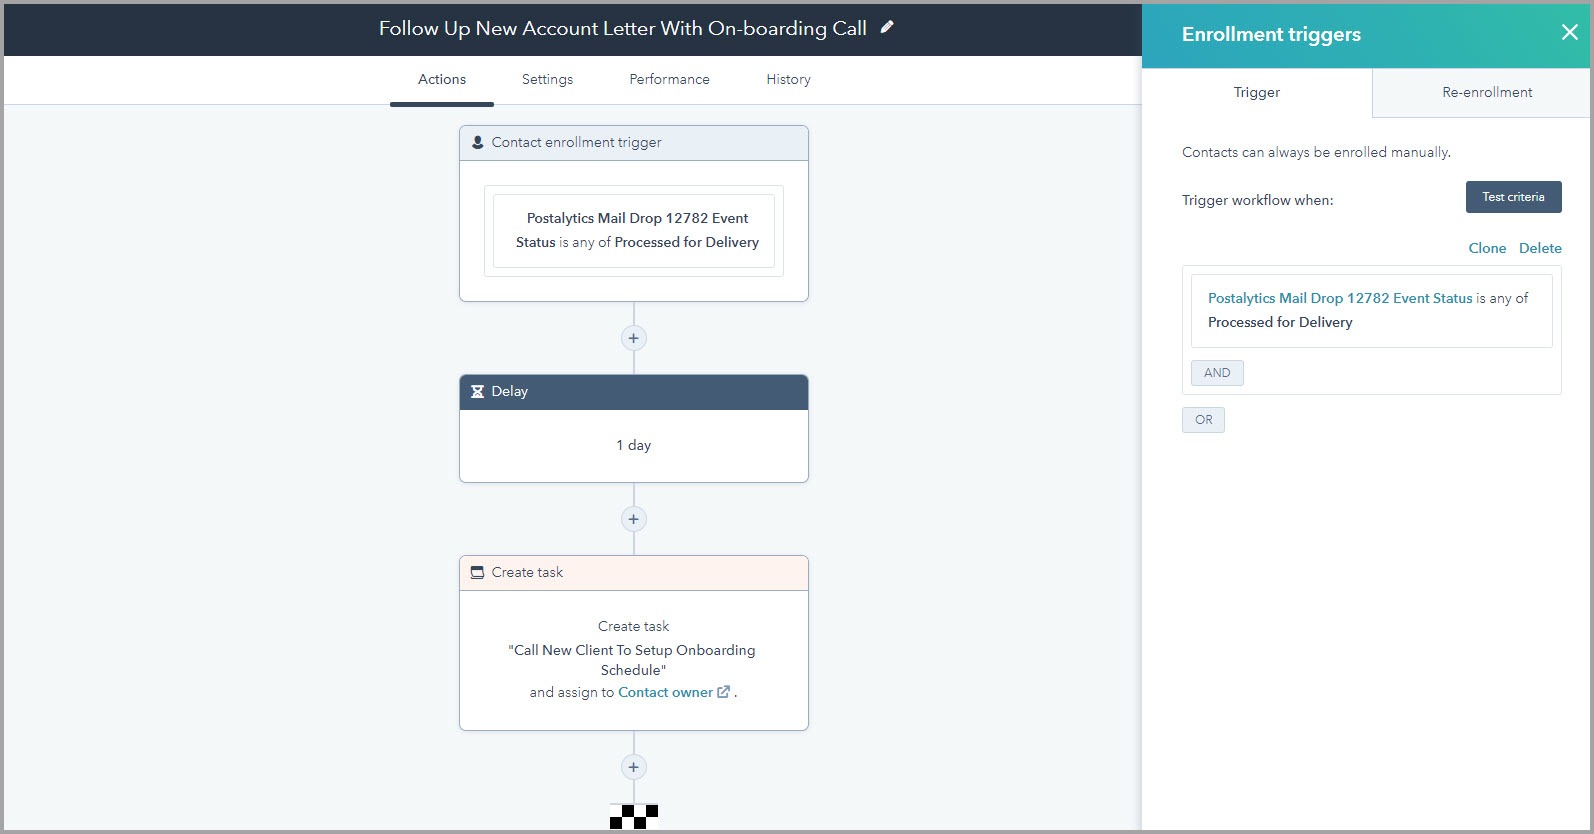The image size is (1594, 834).
Task: Switch to the Actions tab
Action: (x=442, y=79)
